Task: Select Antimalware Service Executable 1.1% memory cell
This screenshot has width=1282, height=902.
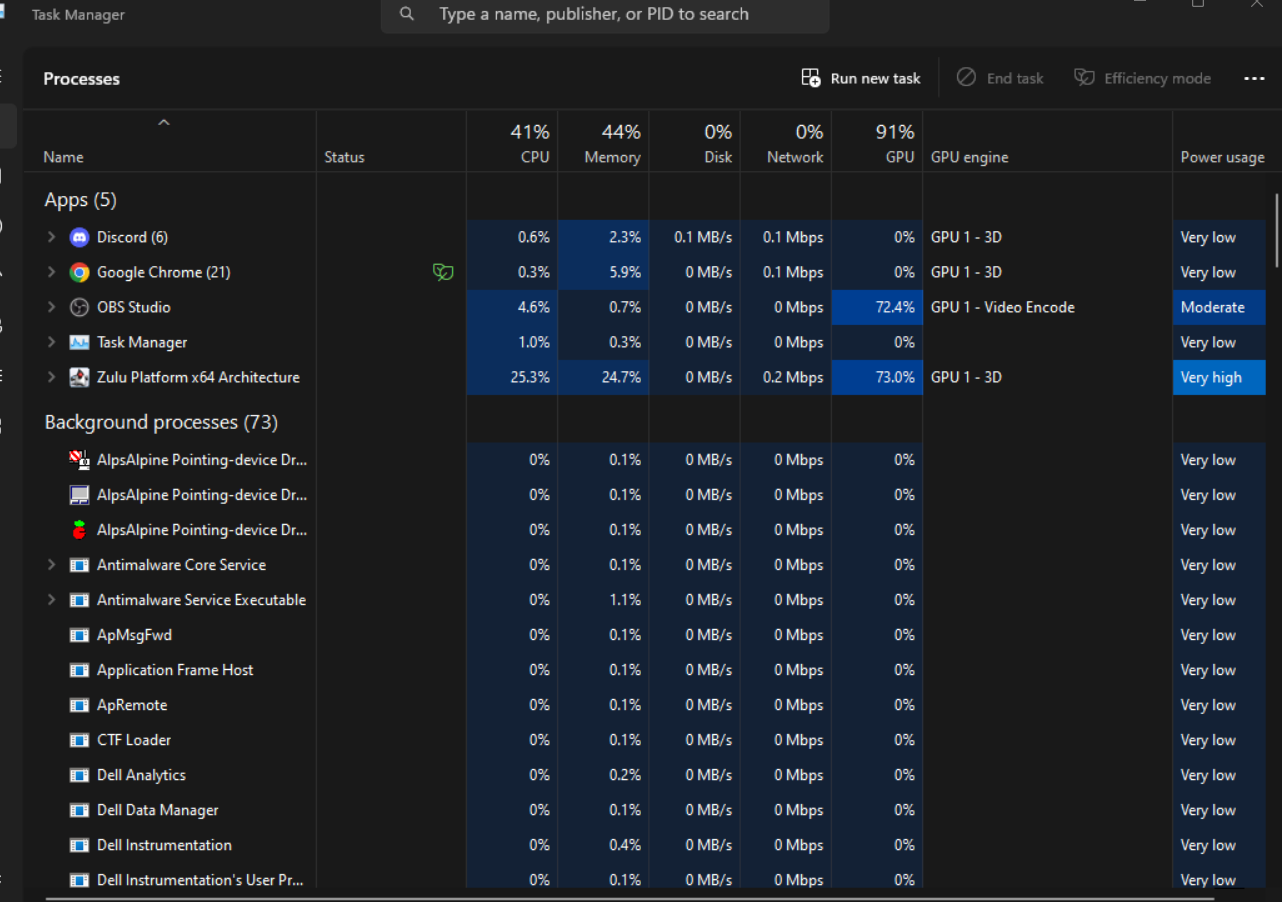Action: 603,600
